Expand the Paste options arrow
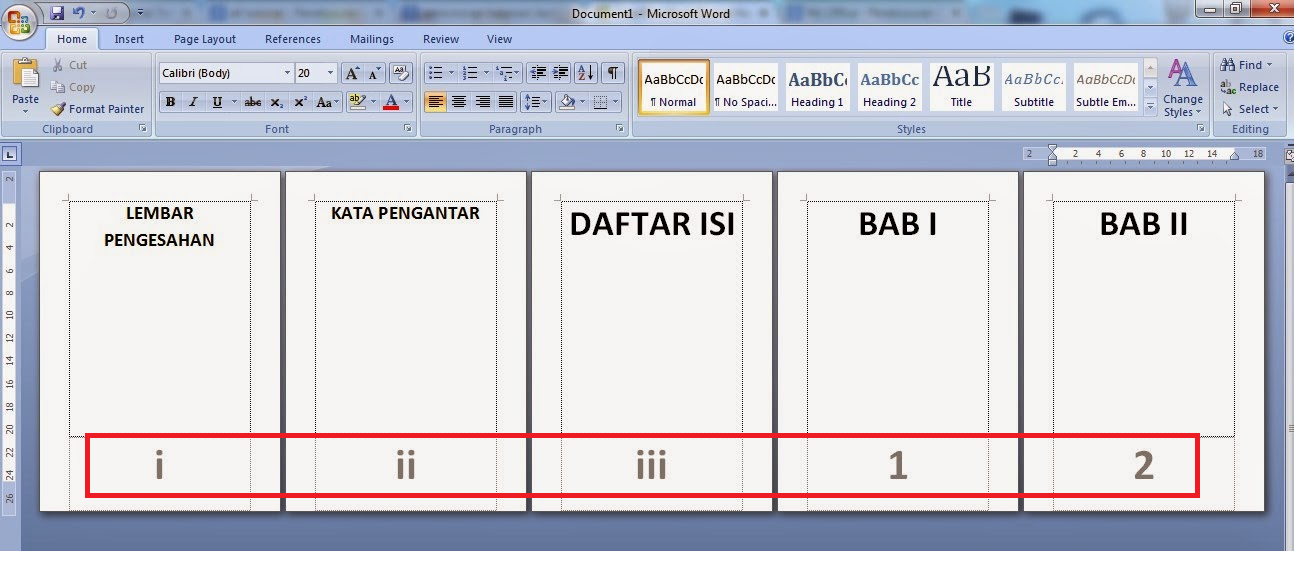This screenshot has width=1294, height=570. 25,110
